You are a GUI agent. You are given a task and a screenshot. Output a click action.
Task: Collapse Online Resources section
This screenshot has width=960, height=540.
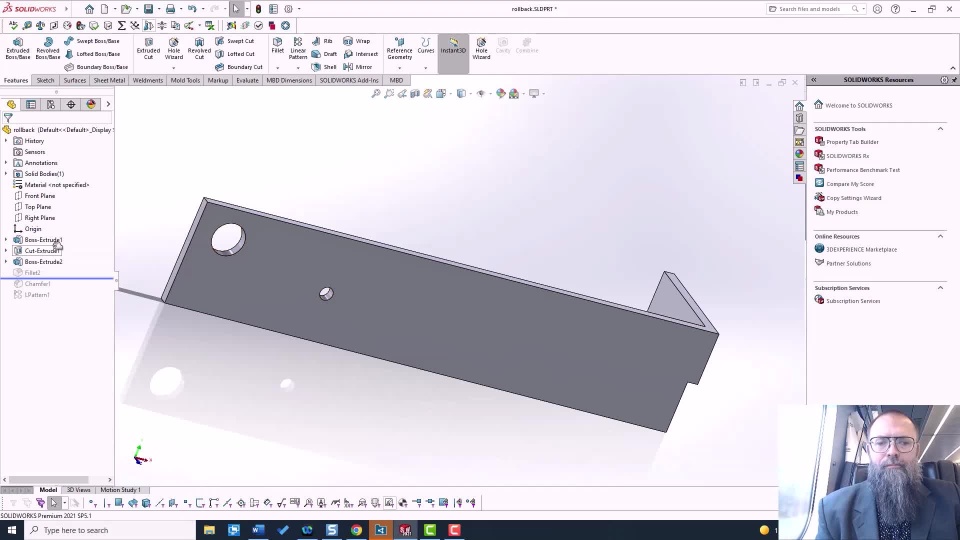[x=940, y=236]
